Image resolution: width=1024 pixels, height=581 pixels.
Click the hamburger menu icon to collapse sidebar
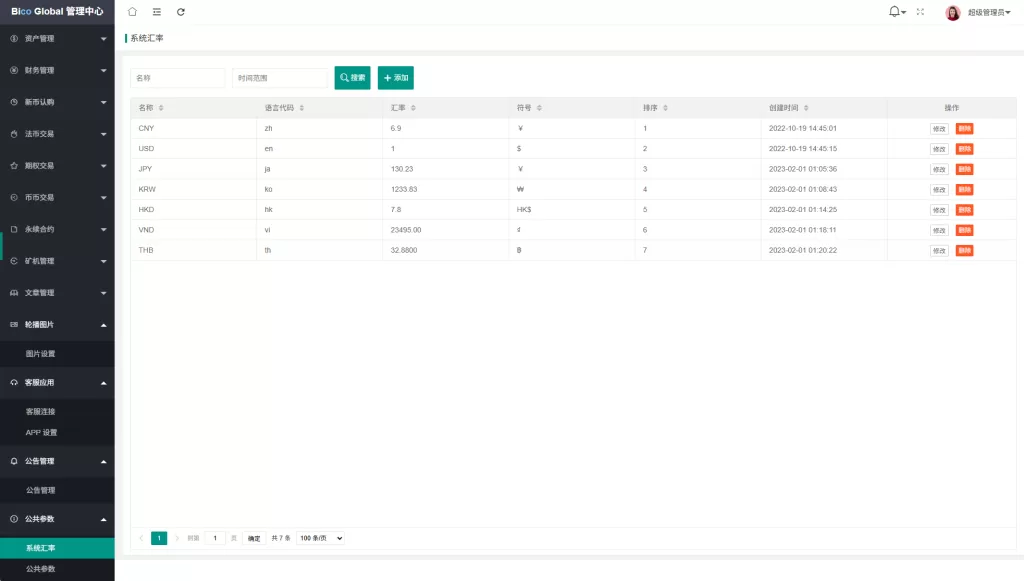point(155,12)
